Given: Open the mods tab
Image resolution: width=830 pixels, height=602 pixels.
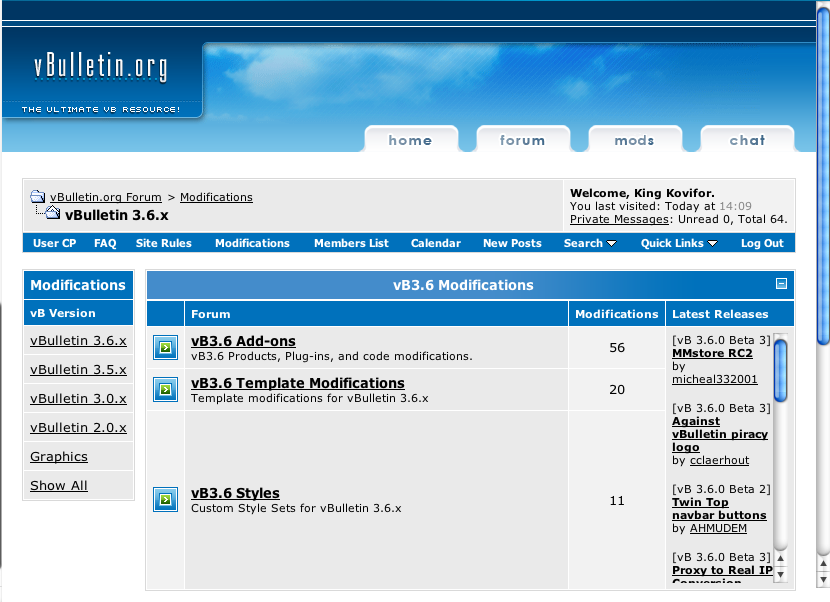Looking at the screenshot, I should 634,141.
